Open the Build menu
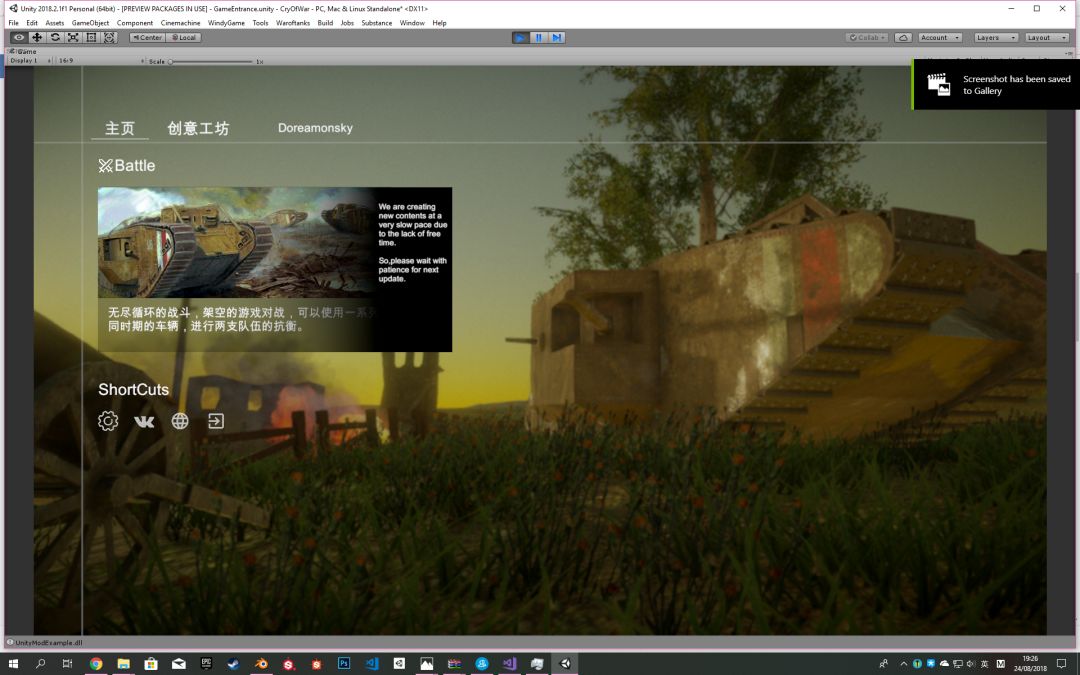 click(x=325, y=23)
